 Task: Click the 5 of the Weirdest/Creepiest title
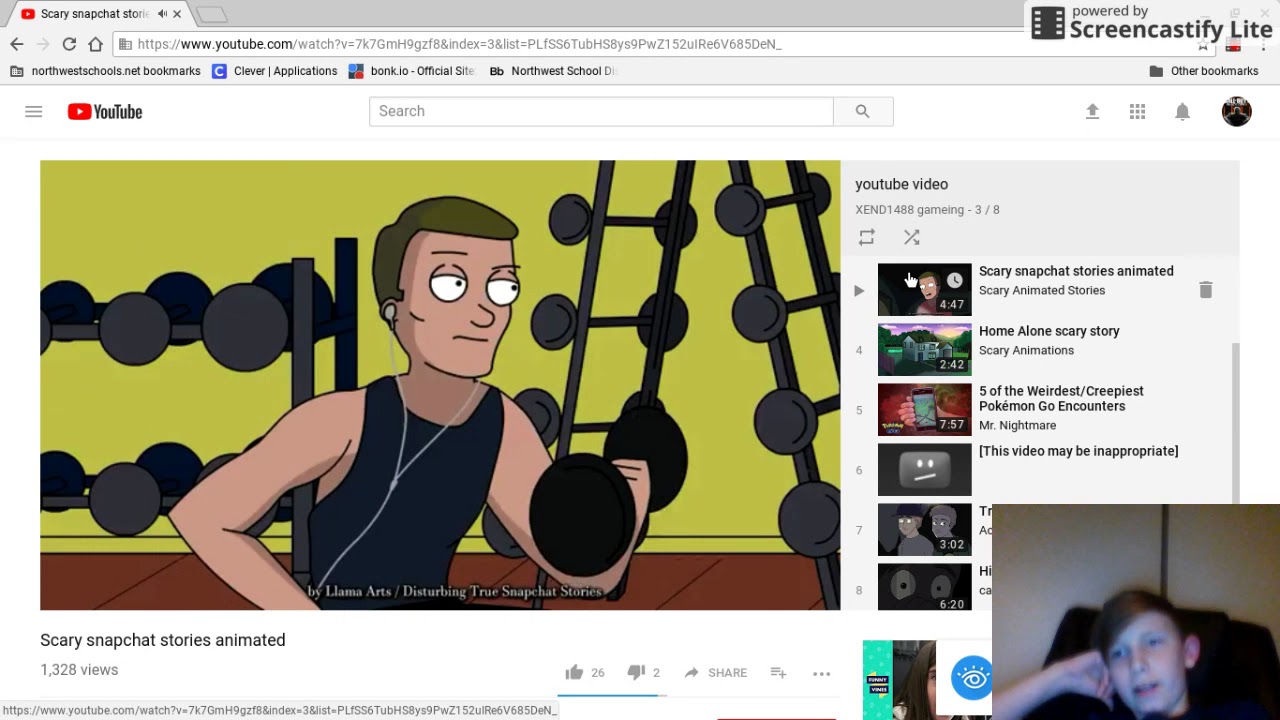1061,398
